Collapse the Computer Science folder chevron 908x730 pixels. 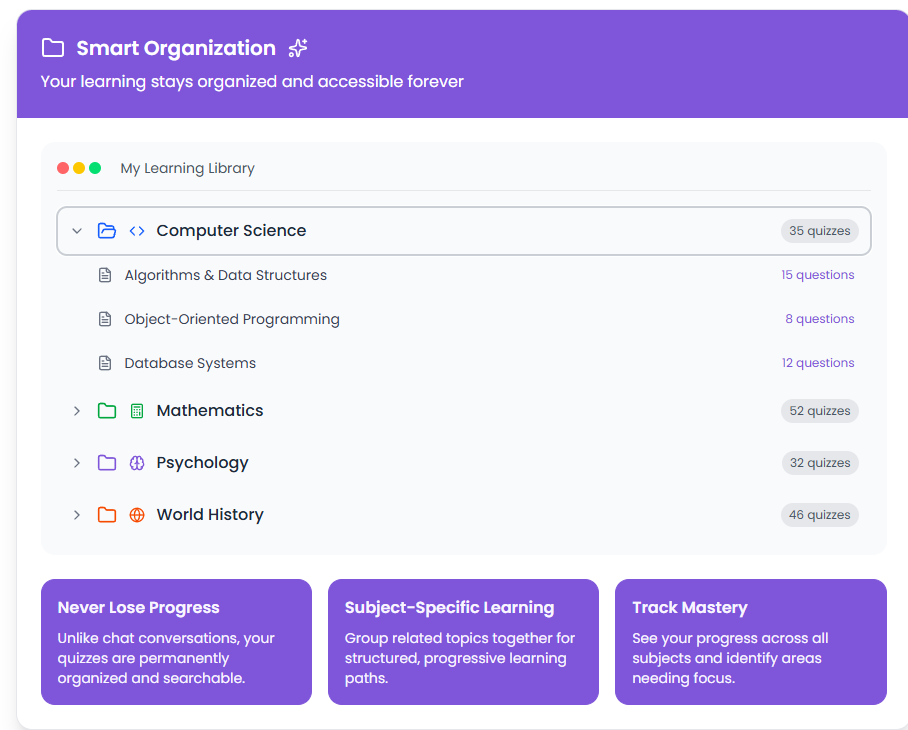(76, 231)
